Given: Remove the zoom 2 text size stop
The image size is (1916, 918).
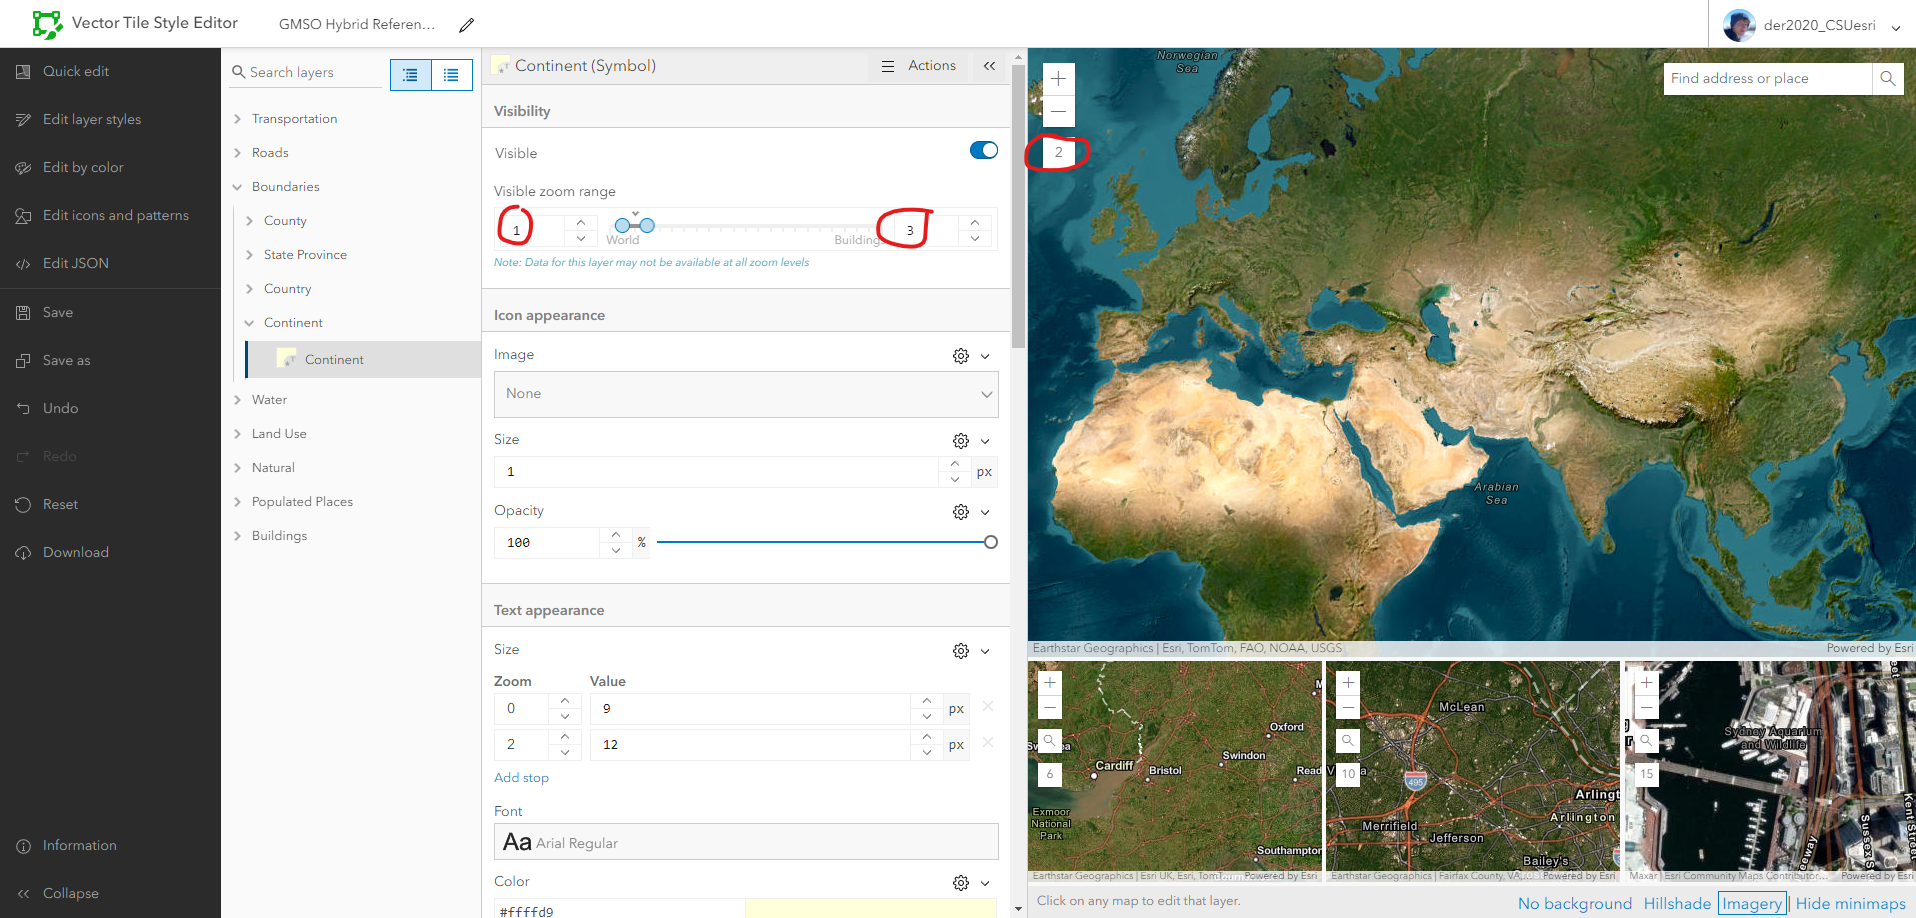Looking at the screenshot, I should pyautogui.click(x=988, y=742).
